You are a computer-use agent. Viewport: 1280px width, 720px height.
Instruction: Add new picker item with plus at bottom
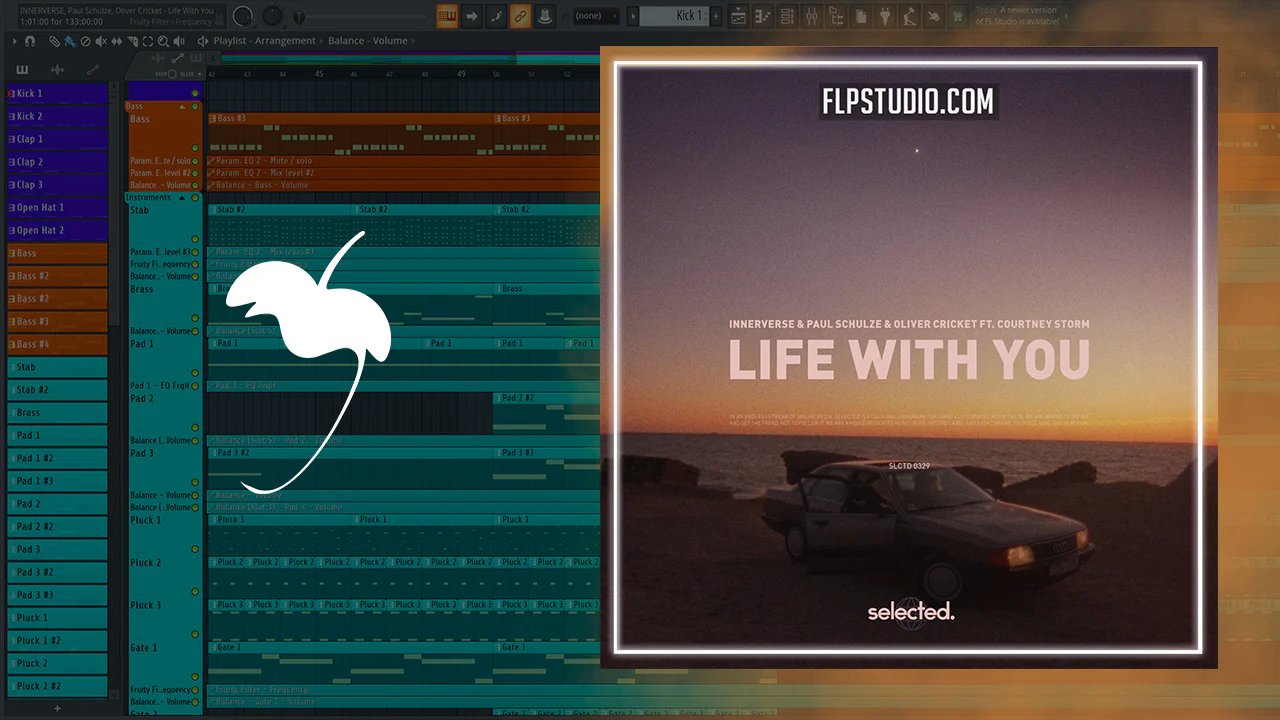click(x=57, y=708)
